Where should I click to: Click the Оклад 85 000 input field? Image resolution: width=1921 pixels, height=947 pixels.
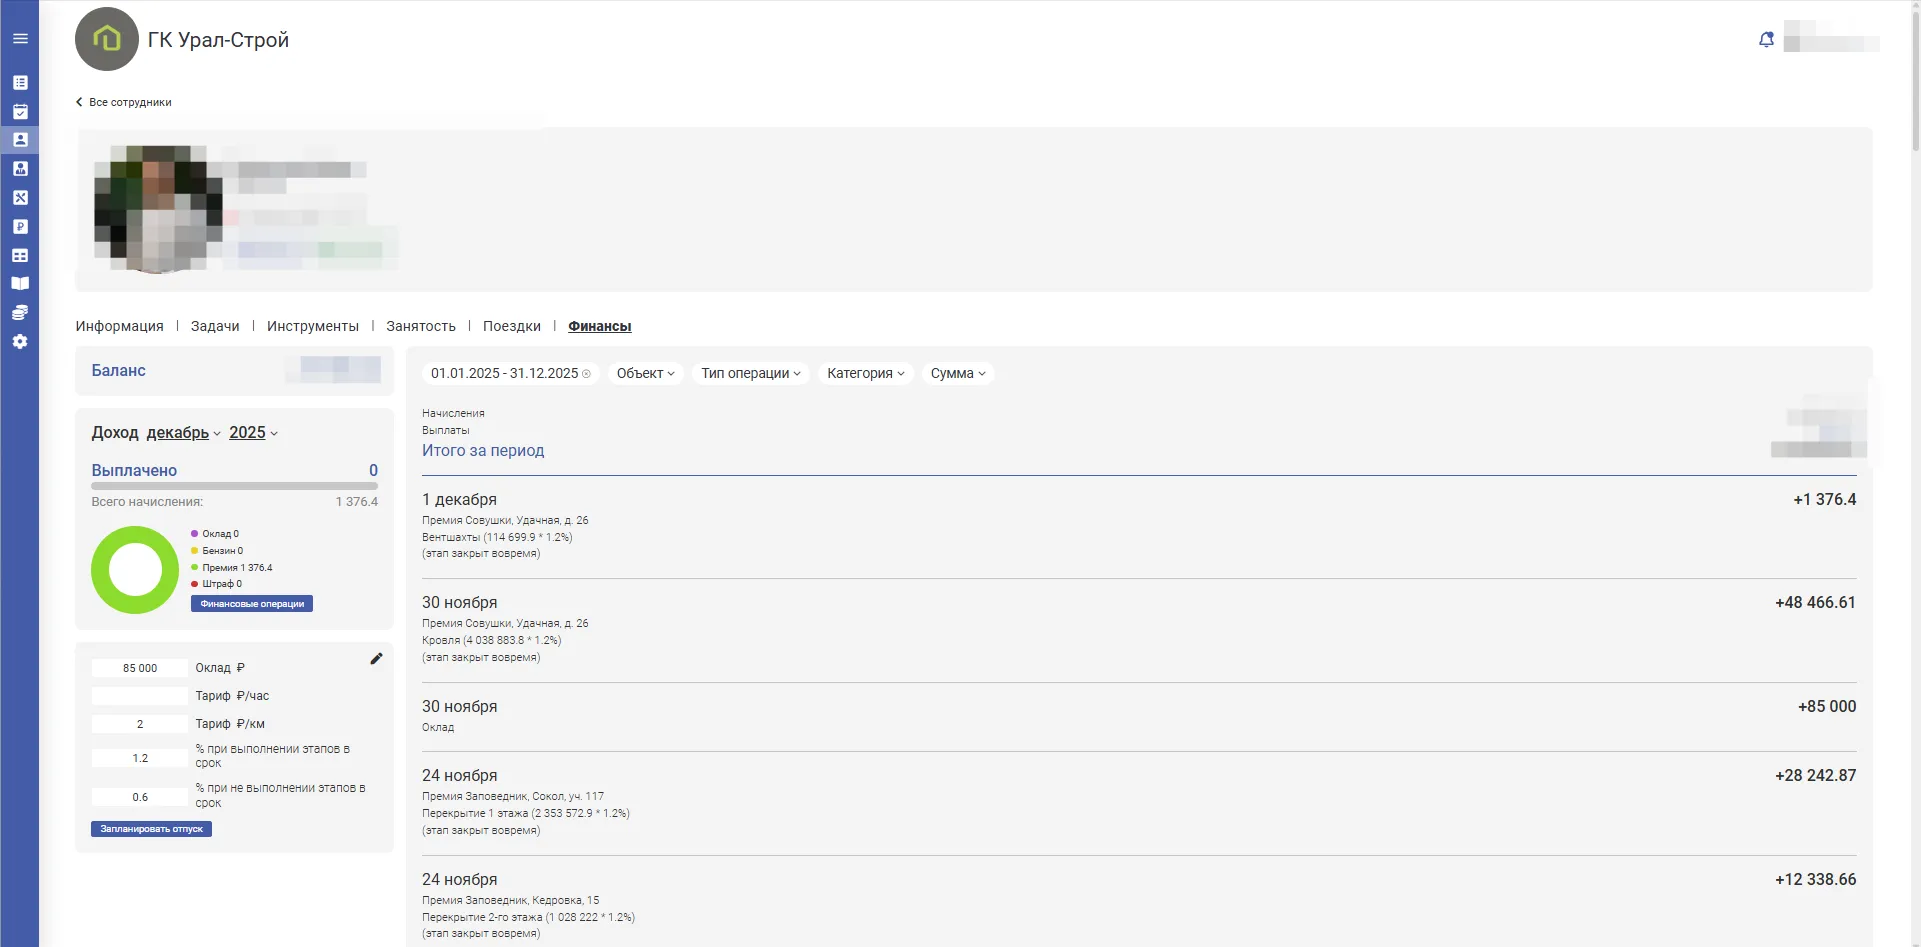pyautogui.click(x=140, y=668)
